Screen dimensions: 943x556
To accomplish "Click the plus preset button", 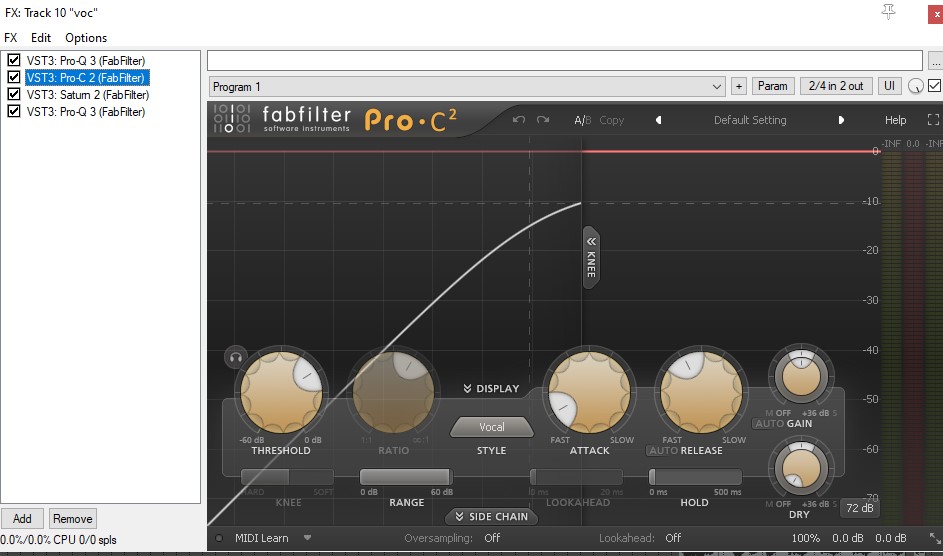I will [739, 87].
